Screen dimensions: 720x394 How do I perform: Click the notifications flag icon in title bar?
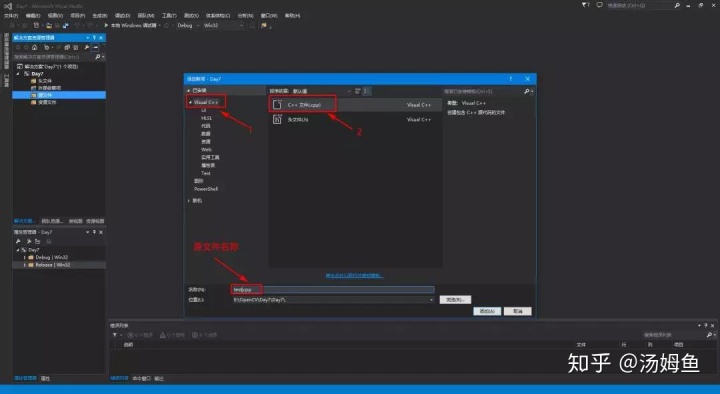[585, 5]
